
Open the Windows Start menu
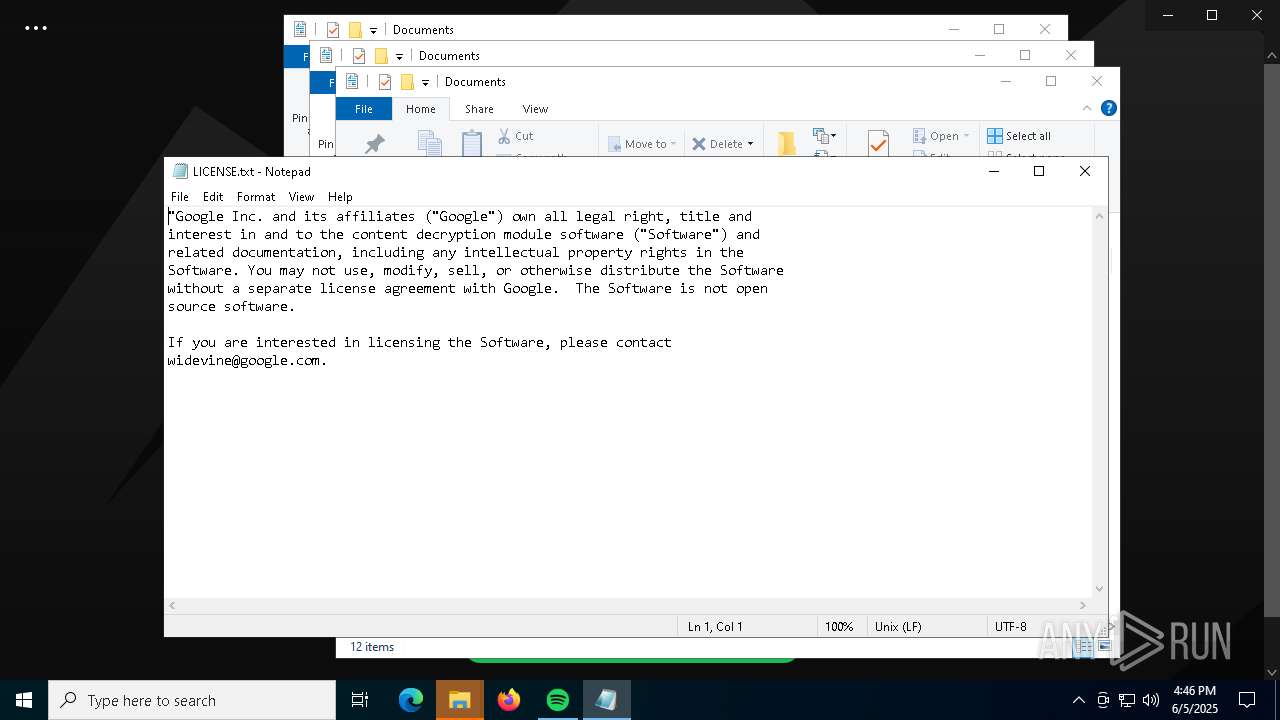24,700
